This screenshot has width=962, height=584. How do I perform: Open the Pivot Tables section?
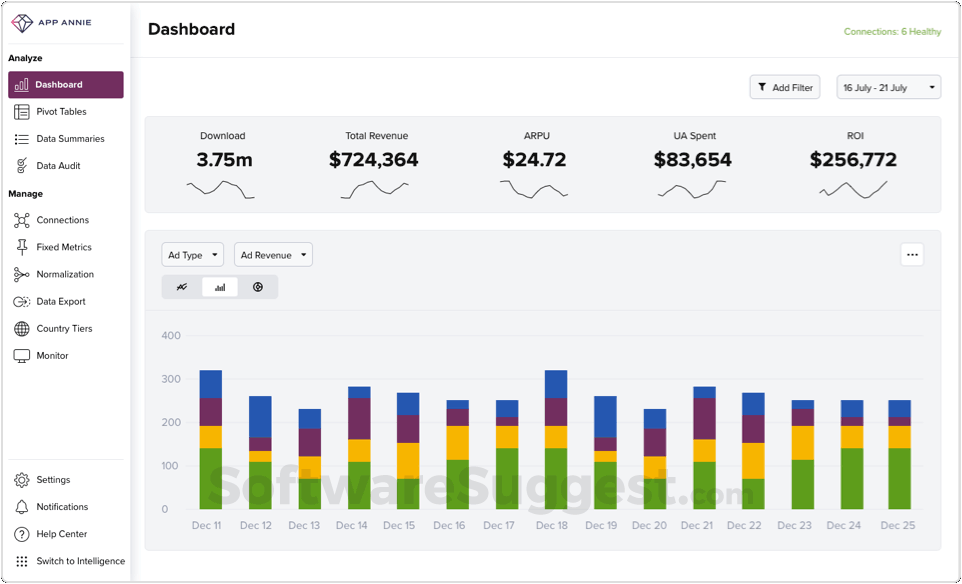[60, 111]
